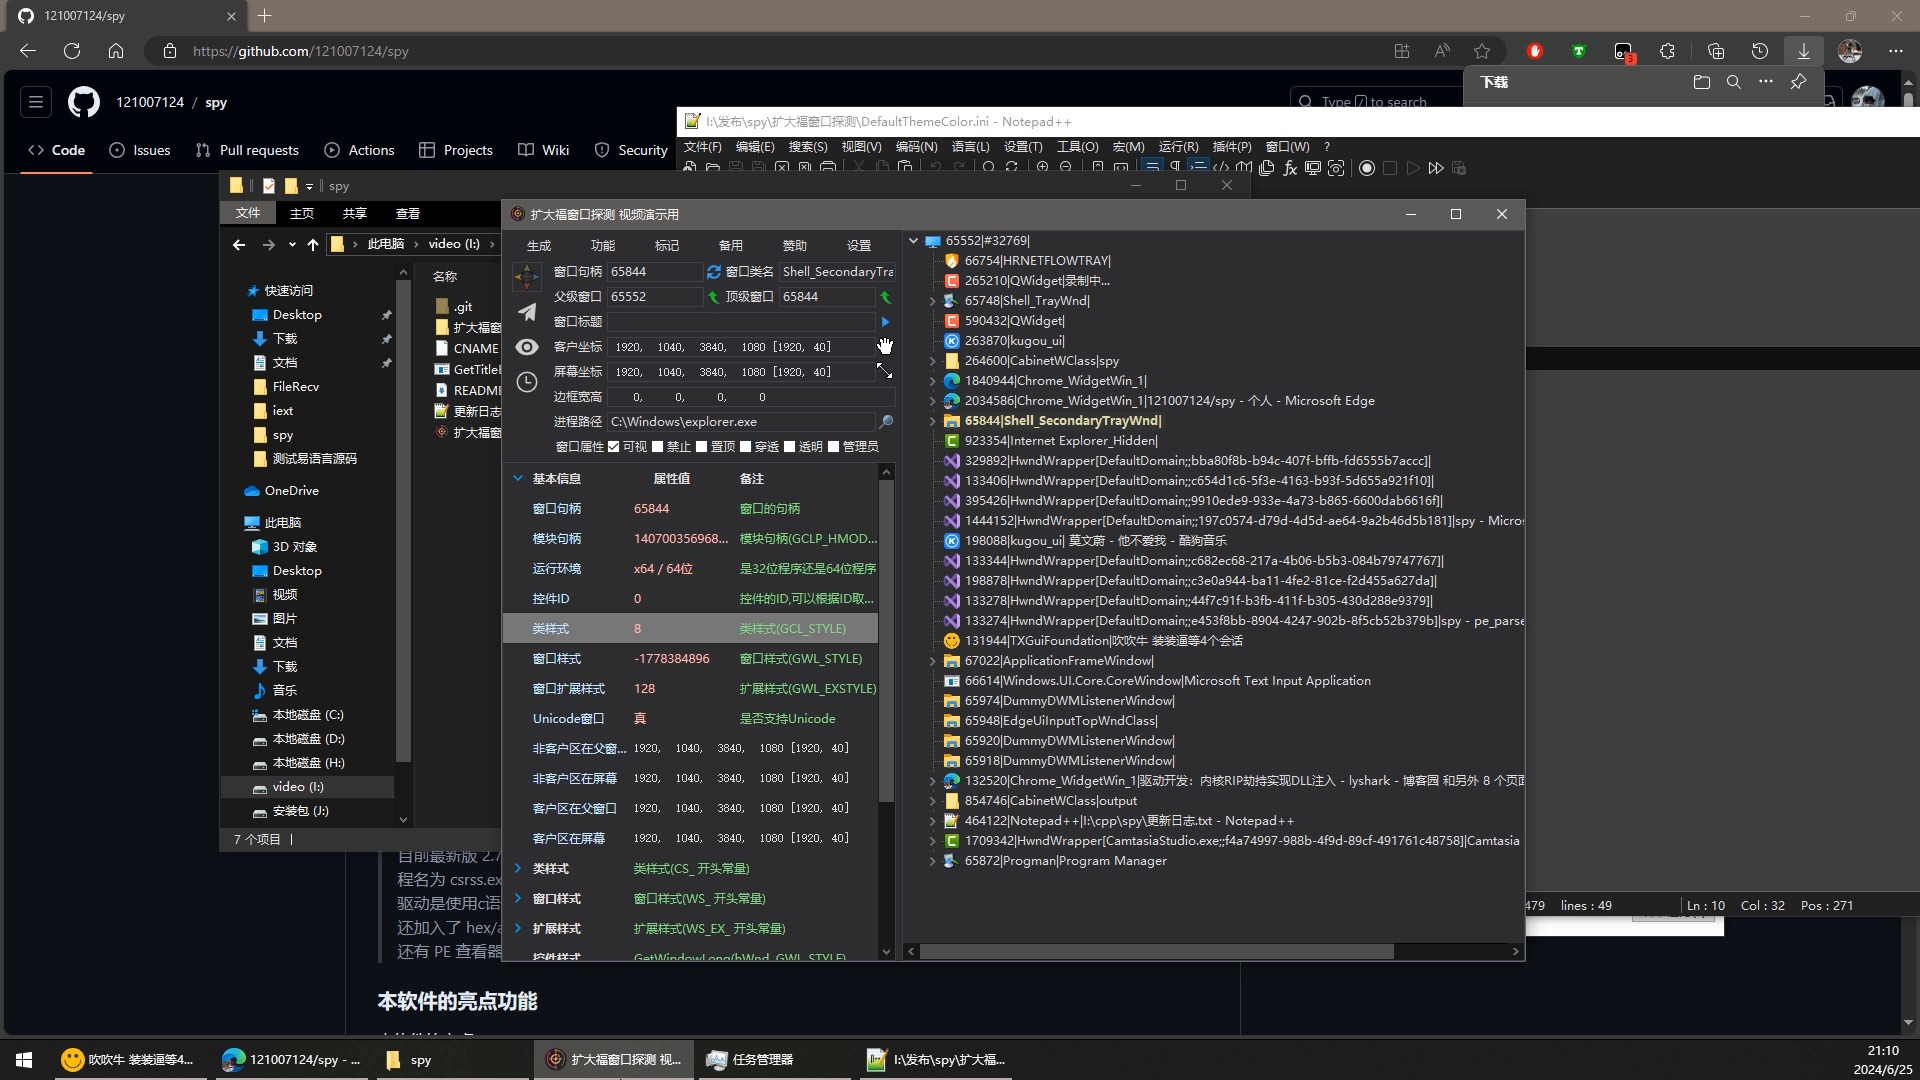Image resolution: width=1920 pixels, height=1080 pixels.
Task: Open the 设置 menu
Action: point(858,246)
